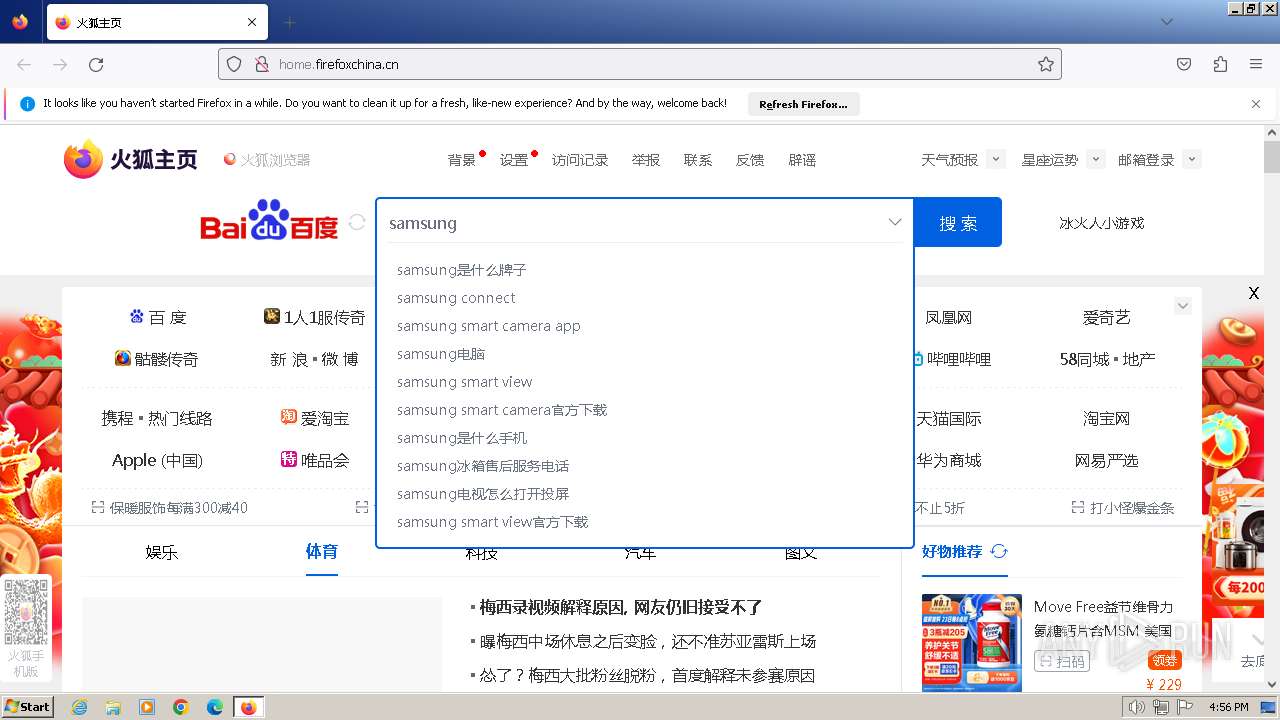Image resolution: width=1280 pixels, height=720 pixels.
Task: Click the 领券 coupon button
Action: coord(1165,660)
